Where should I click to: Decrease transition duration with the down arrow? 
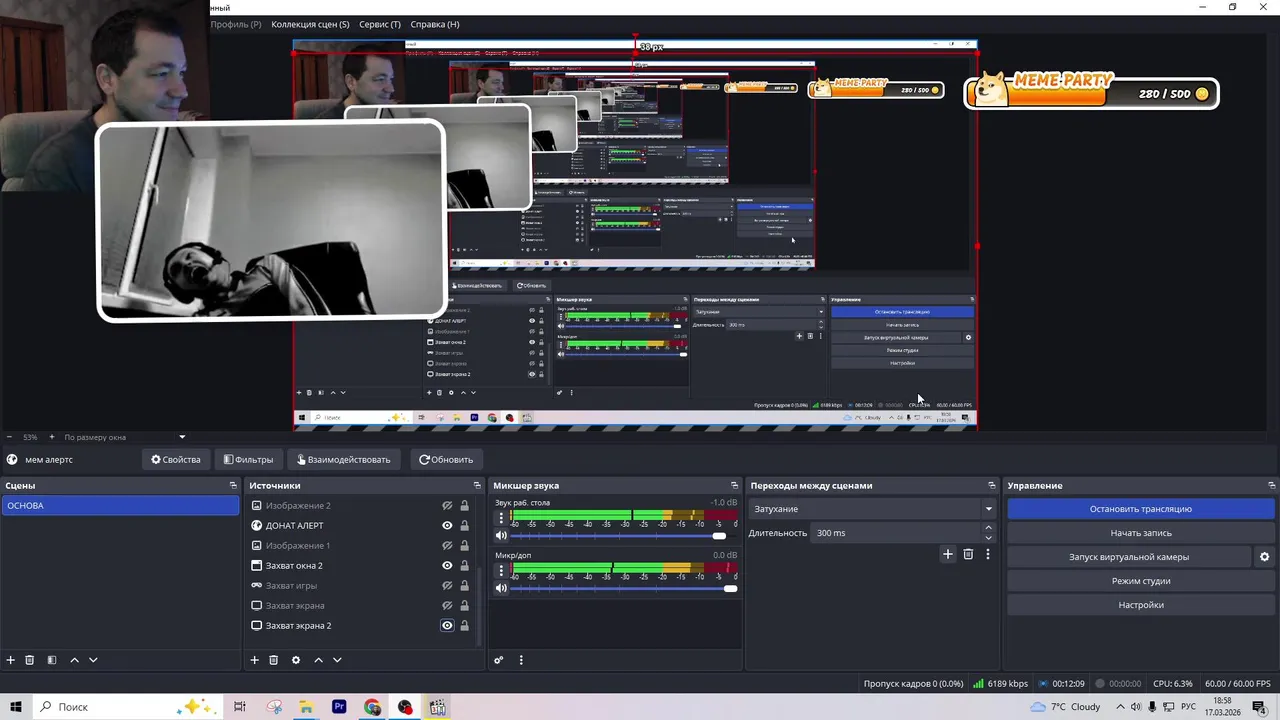(x=988, y=538)
